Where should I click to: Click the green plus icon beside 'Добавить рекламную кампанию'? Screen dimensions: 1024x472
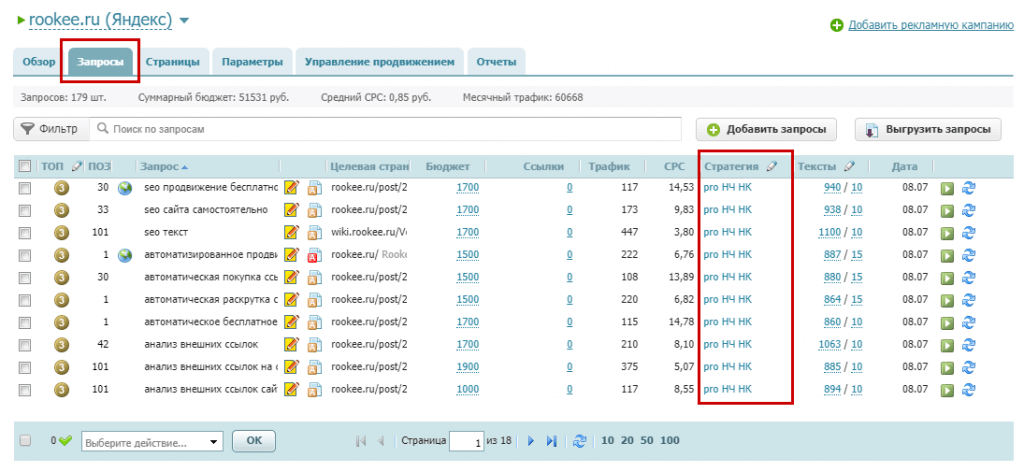click(x=837, y=25)
